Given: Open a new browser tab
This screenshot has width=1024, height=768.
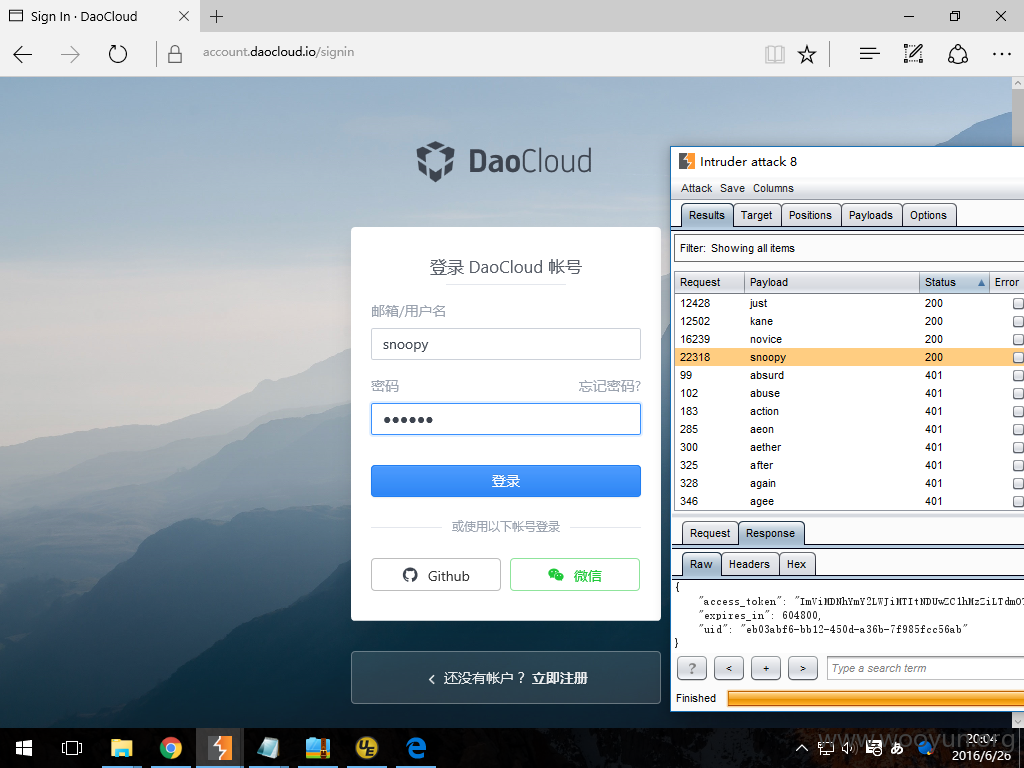Looking at the screenshot, I should [x=216, y=16].
